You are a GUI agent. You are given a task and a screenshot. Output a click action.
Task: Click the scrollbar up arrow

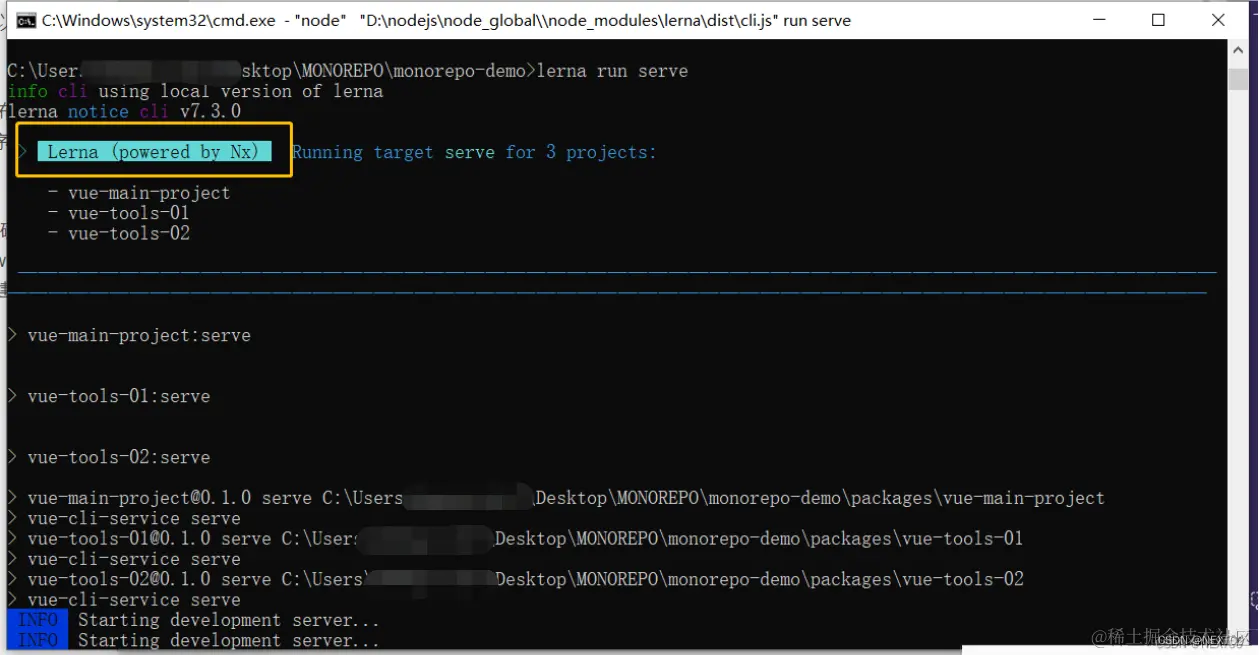tap(1238, 48)
